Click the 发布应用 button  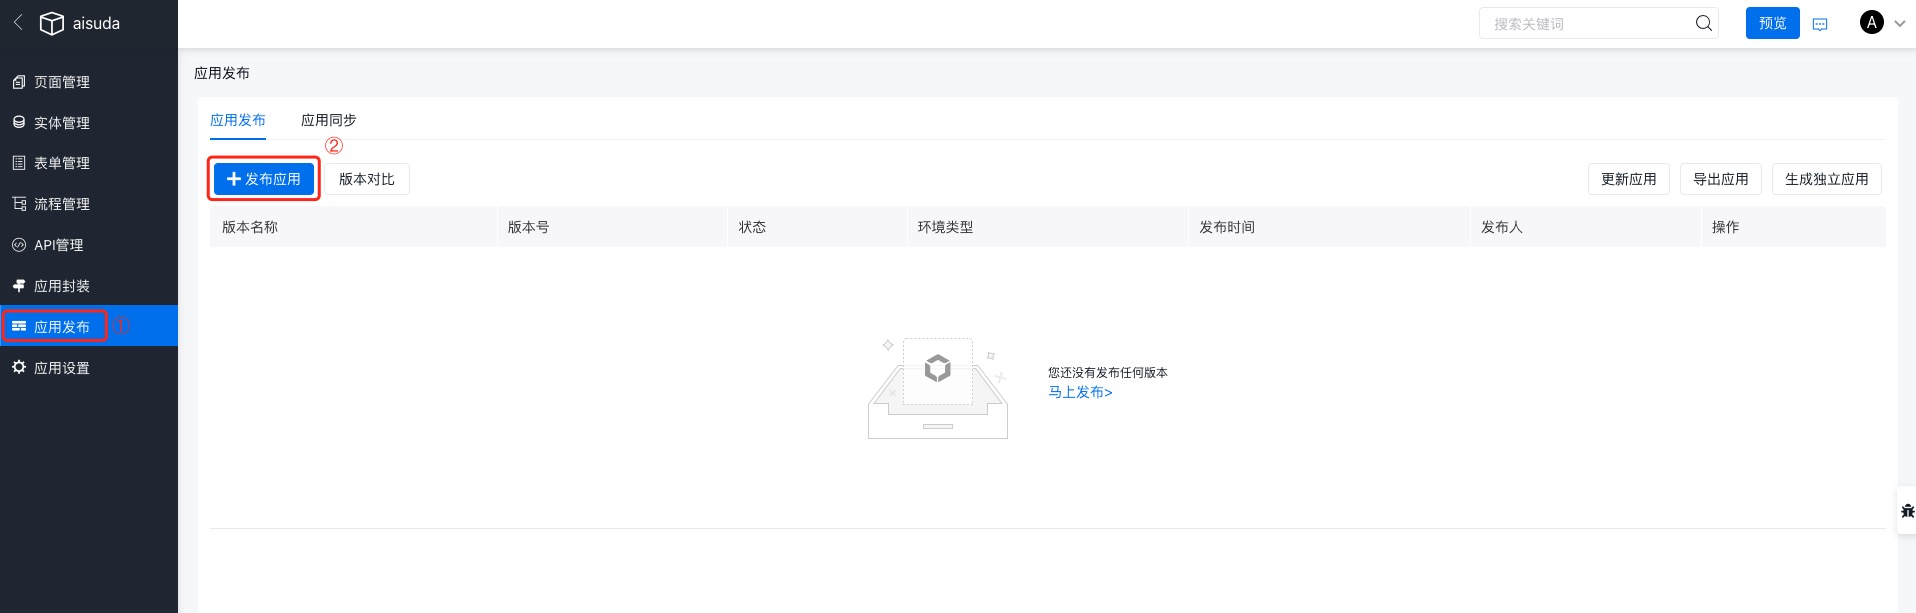point(264,179)
